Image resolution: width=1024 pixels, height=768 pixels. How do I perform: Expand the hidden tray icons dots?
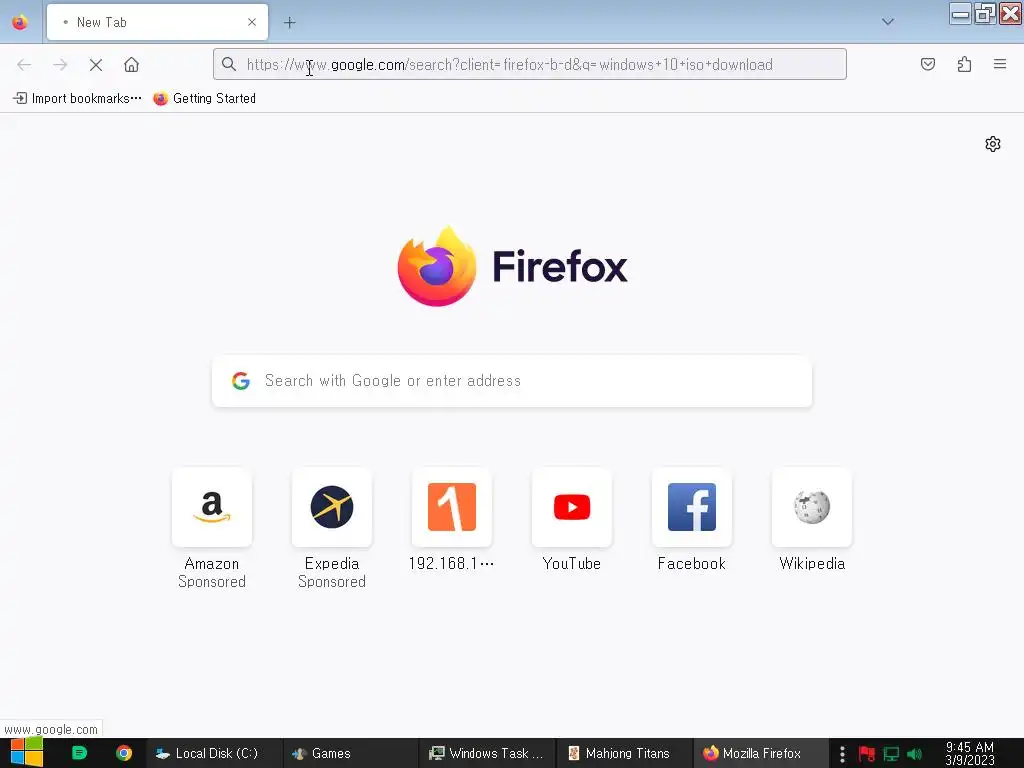tap(842, 754)
